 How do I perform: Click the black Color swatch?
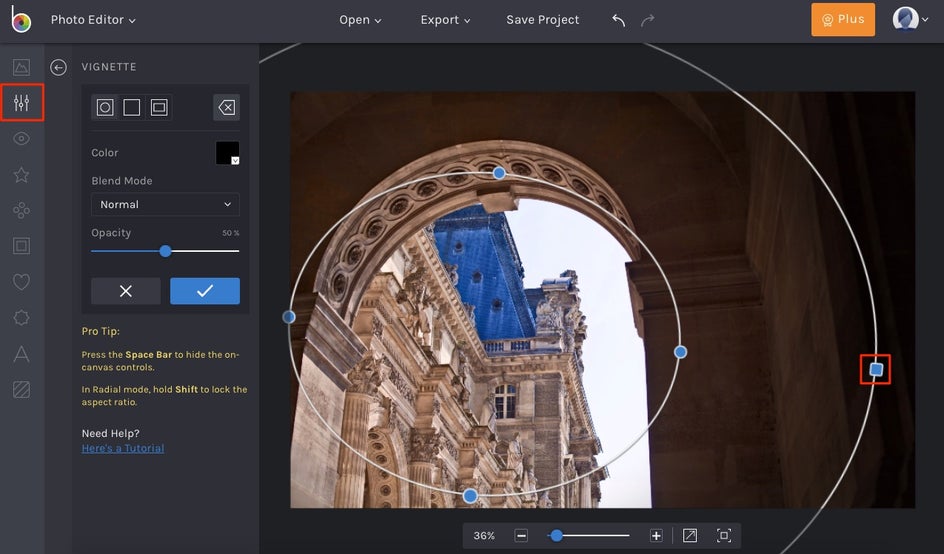227,153
